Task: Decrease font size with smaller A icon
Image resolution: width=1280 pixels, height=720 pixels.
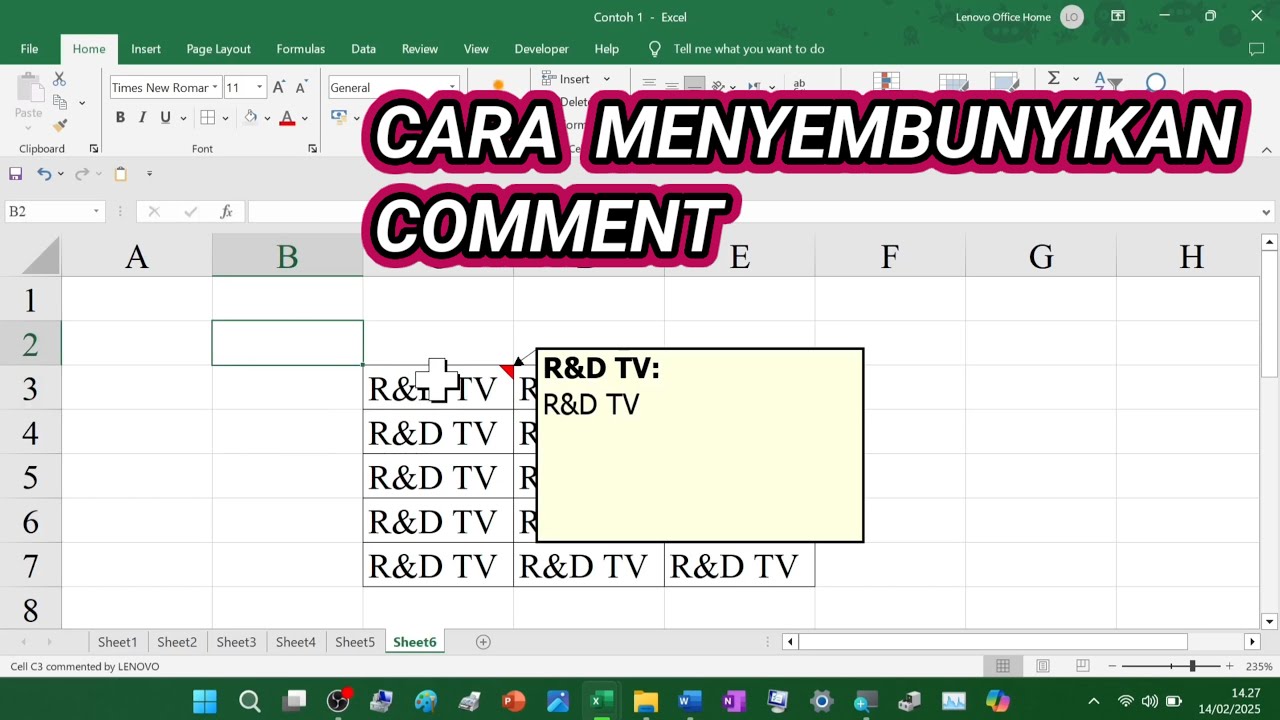Action: 300,88
